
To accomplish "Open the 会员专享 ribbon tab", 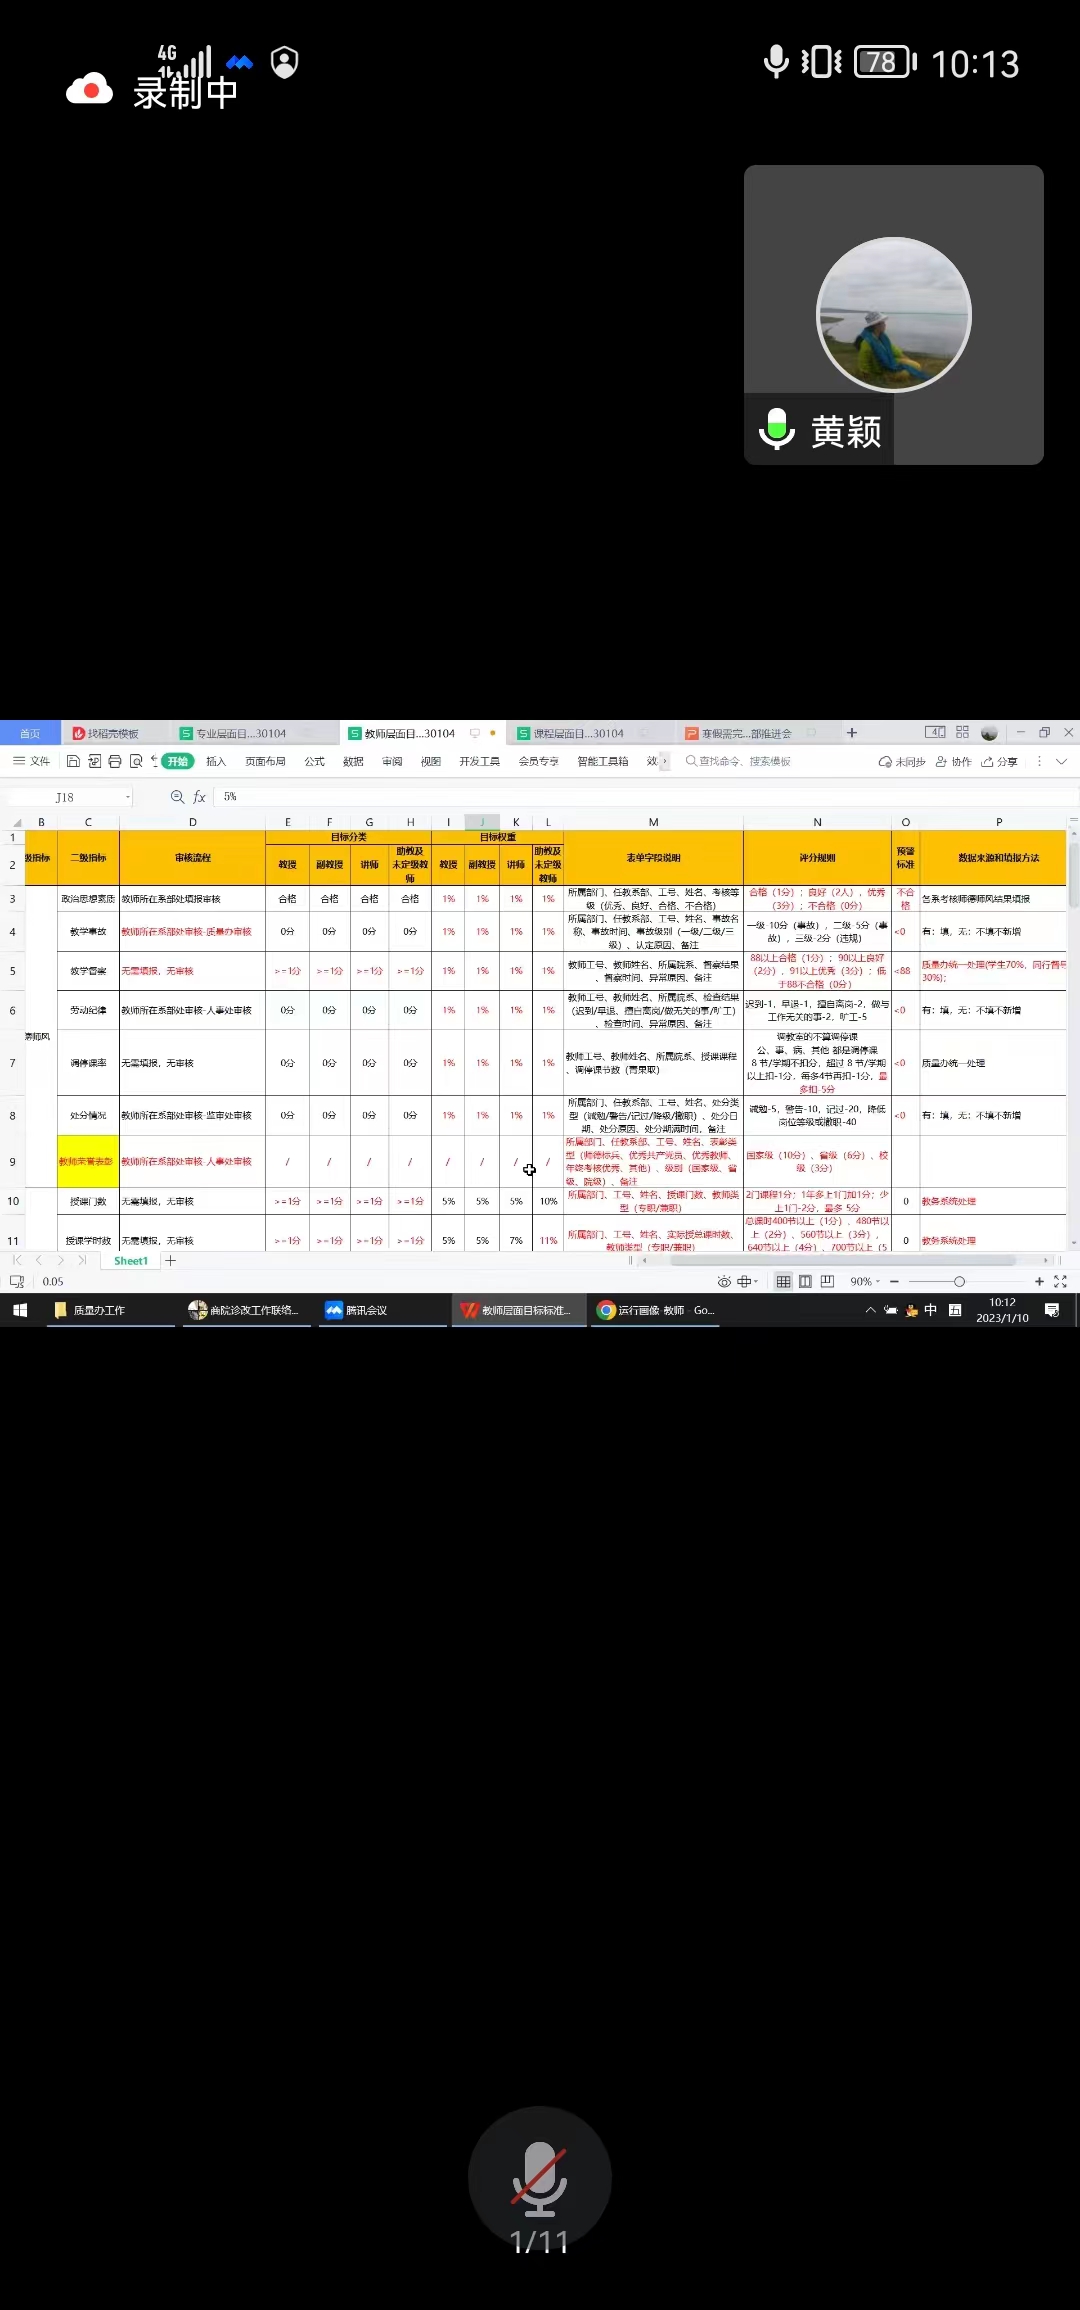I will tap(538, 761).
